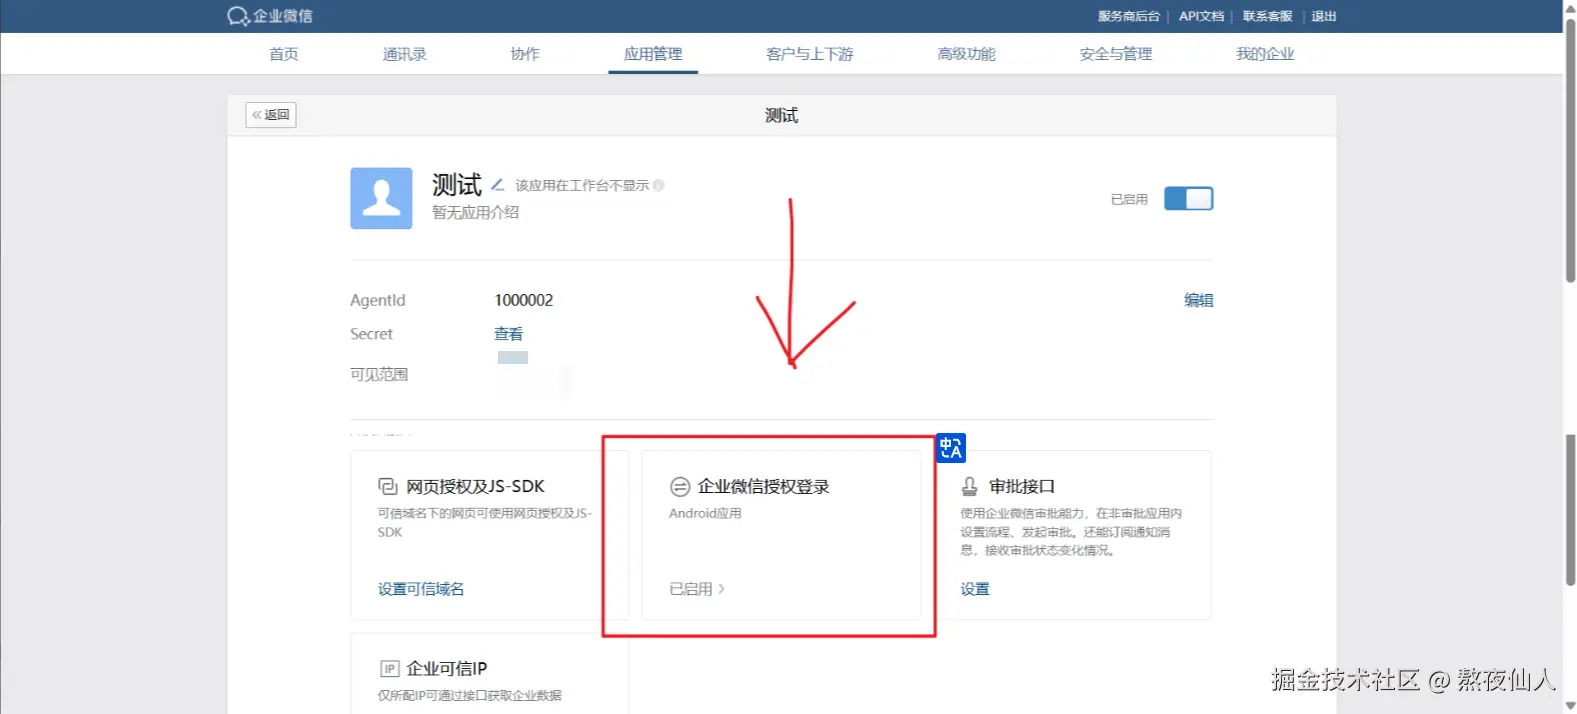Click the 设置可信域名 link

[421, 589]
